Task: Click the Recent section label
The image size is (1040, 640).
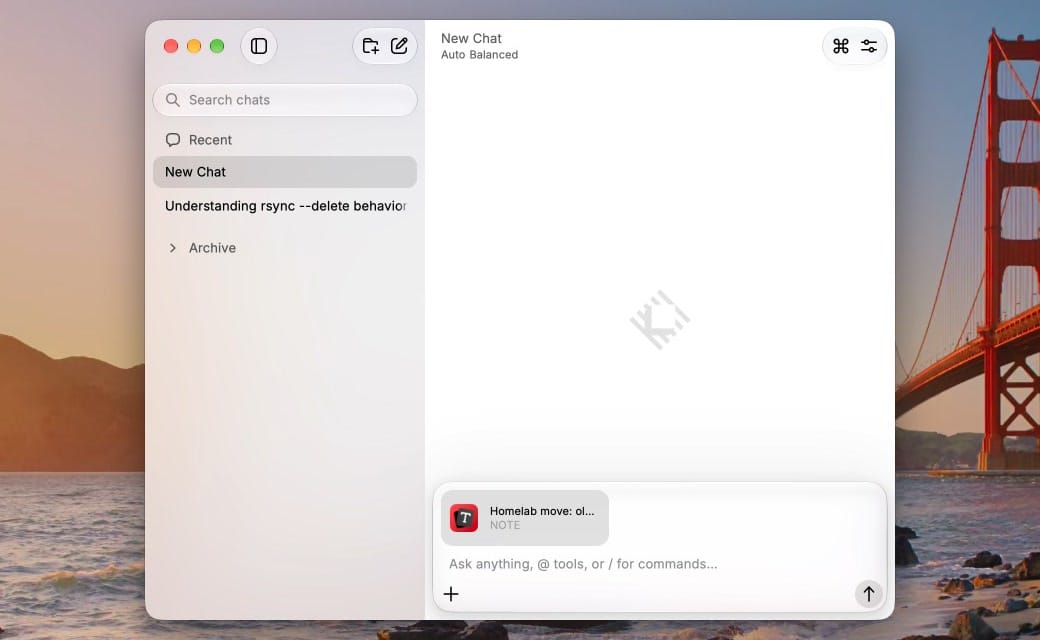Action: [x=210, y=140]
